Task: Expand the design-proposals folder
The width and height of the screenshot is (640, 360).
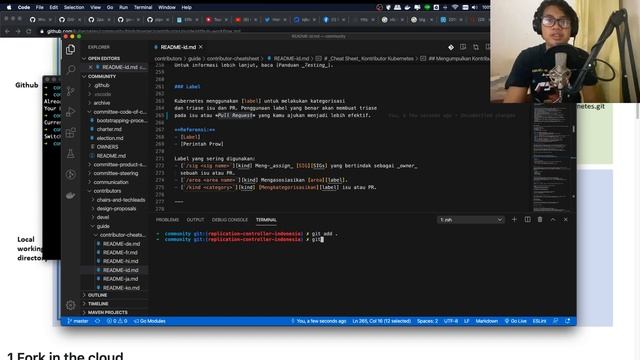Action: (x=116, y=209)
